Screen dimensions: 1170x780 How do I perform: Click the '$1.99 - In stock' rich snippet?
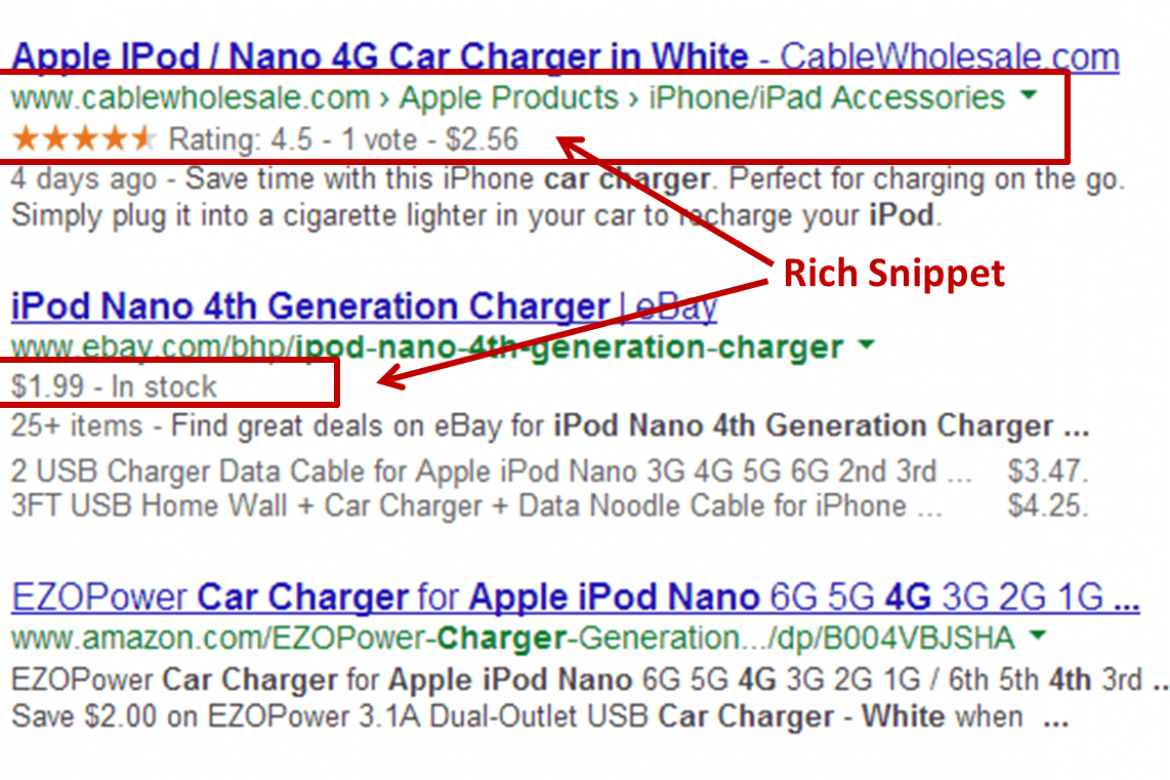115,385
